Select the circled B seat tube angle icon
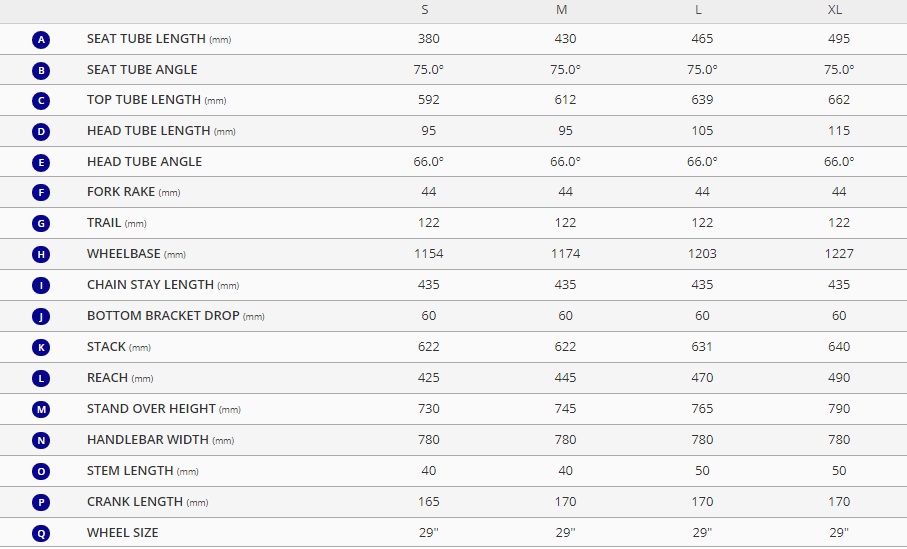The height and width of the screenshot is (549, 907). (41, 71)
